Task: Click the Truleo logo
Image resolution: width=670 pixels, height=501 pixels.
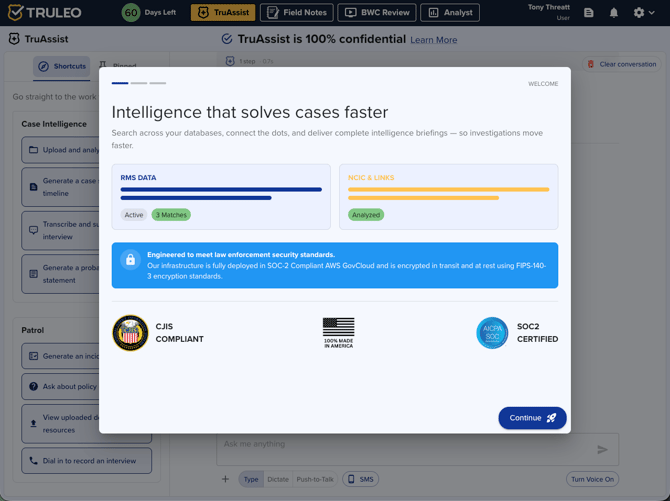Action: [x=44, y=12]
